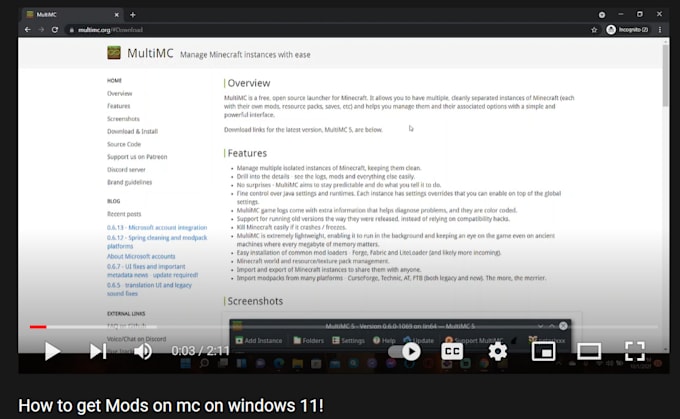
Task: Open Voice/Chat on Discord link
Action: [x=136, y=339]
